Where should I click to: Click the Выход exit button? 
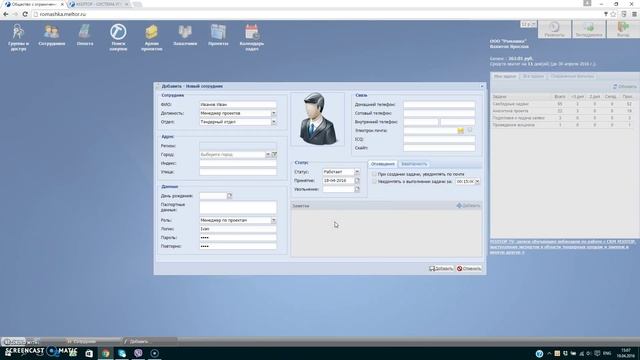pyautogui.click(x=623, y=29)
